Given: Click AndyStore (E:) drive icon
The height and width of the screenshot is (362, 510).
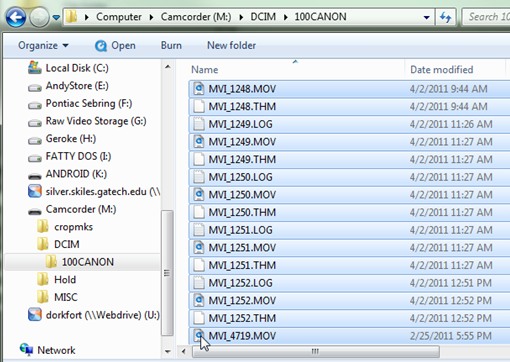Looking at the screenshot, I should click(35, 88).
